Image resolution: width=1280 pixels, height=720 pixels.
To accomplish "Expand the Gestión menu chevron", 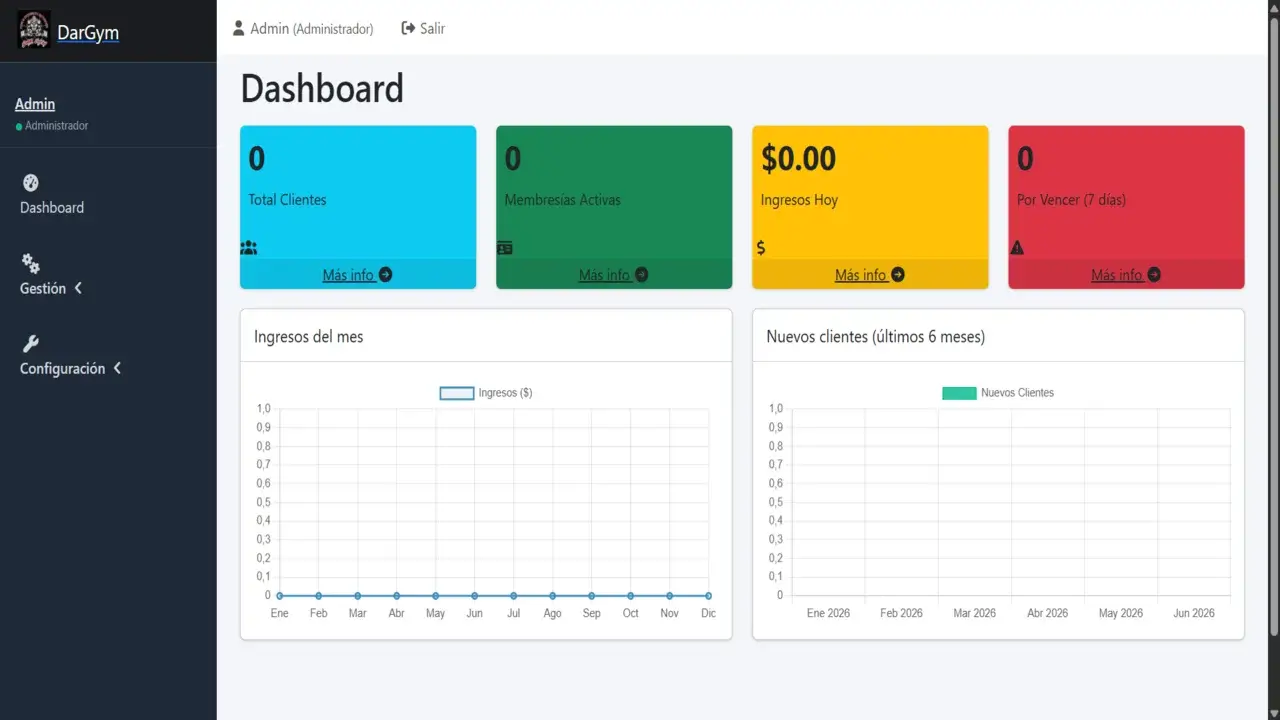I will pos(78,288).
